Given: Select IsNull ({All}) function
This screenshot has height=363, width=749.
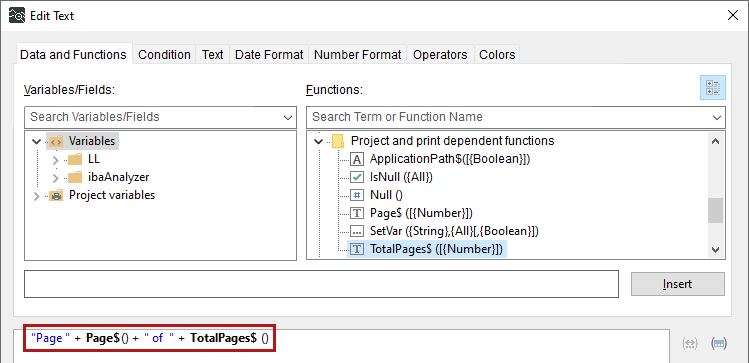Looking at the screenshot, I should tap(401, 177).
